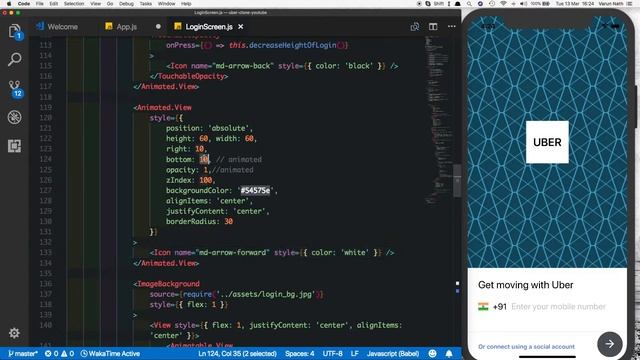Close the LoginScreen.js tab
The image size is (640, 360).
(x=241, y=27)
